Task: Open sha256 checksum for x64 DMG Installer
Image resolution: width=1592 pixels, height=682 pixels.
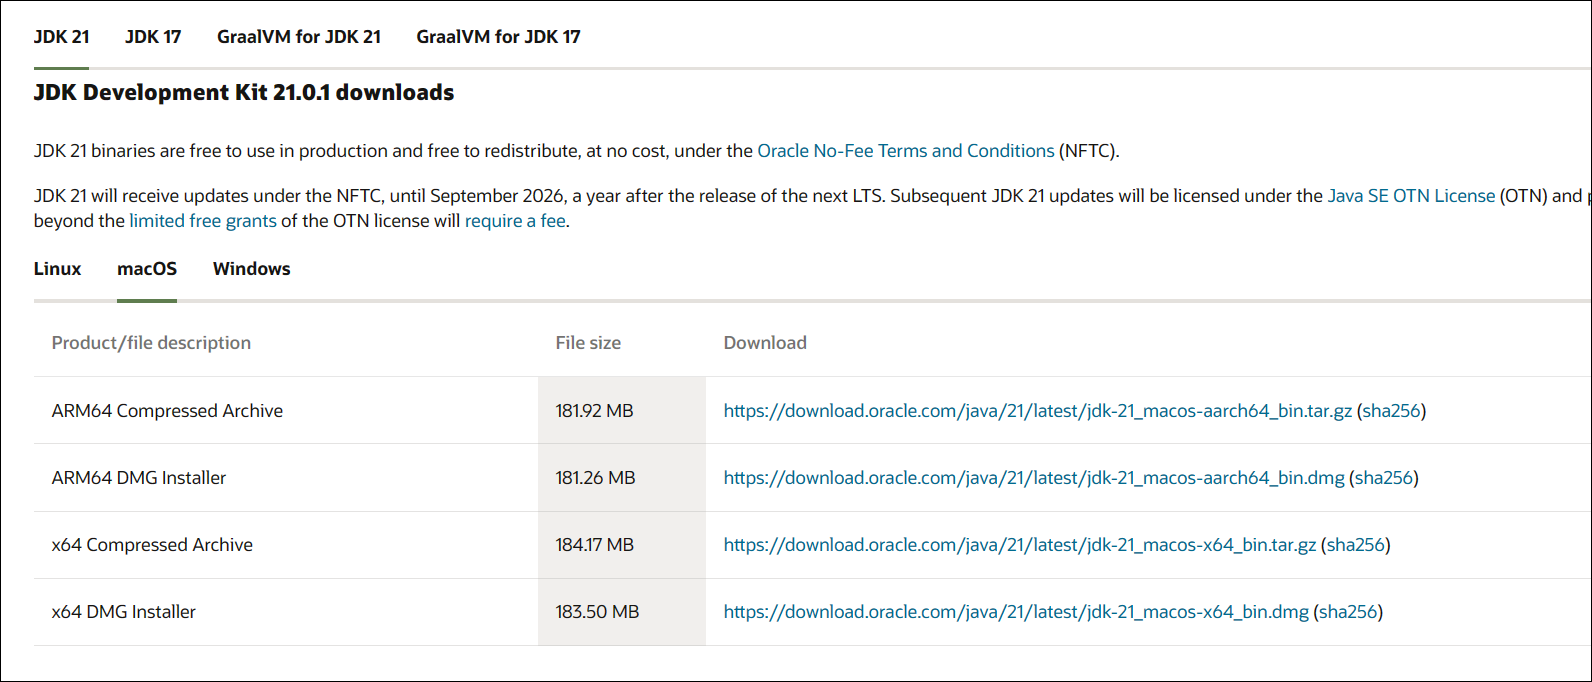Action: pyautogui.click(x=1351, y=611)
